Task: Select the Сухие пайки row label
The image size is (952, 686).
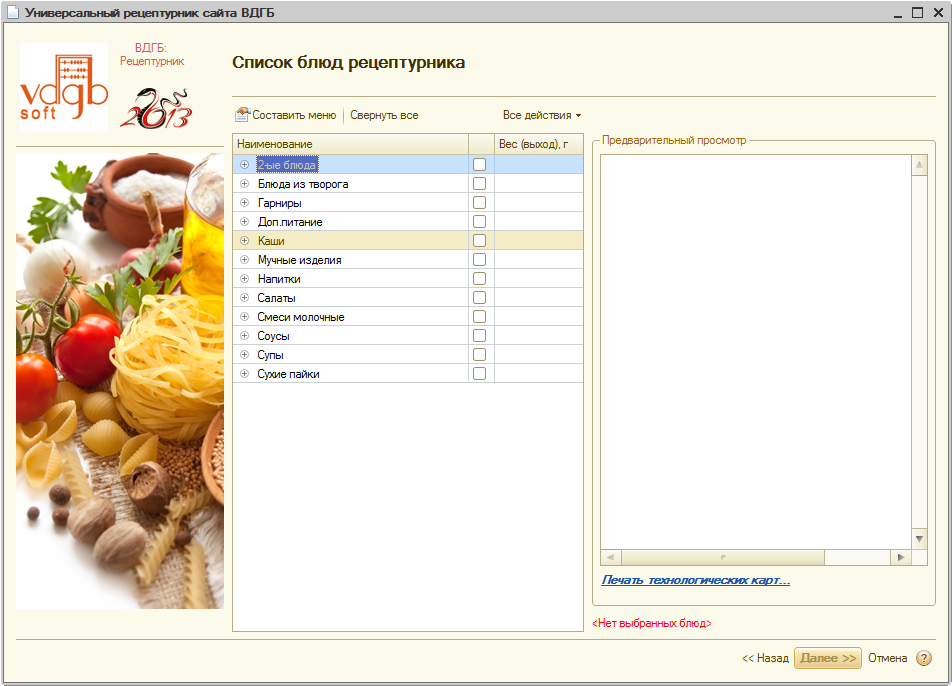Action: (x=288, y=374)
